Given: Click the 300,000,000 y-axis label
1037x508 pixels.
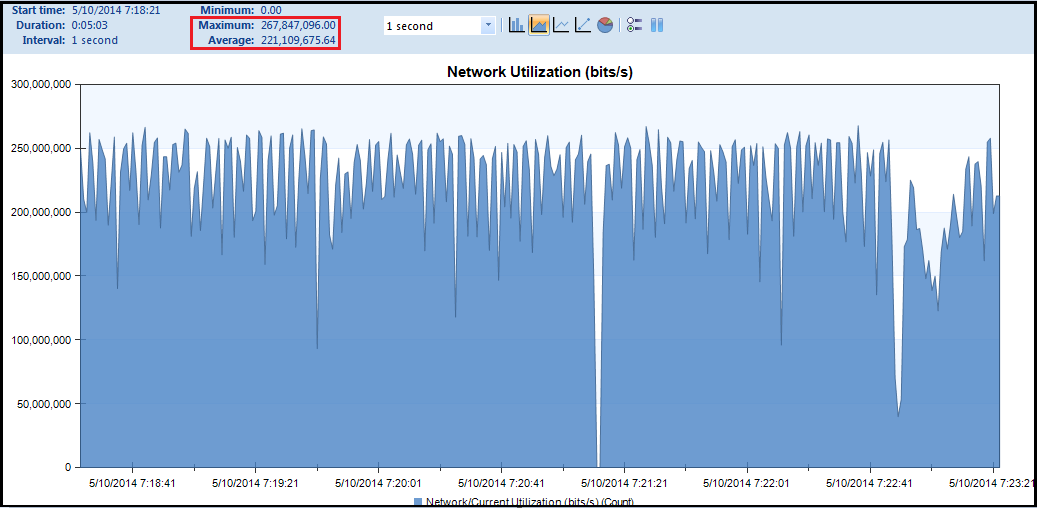Looking at the screenshot, I should (x=40, y=85).
